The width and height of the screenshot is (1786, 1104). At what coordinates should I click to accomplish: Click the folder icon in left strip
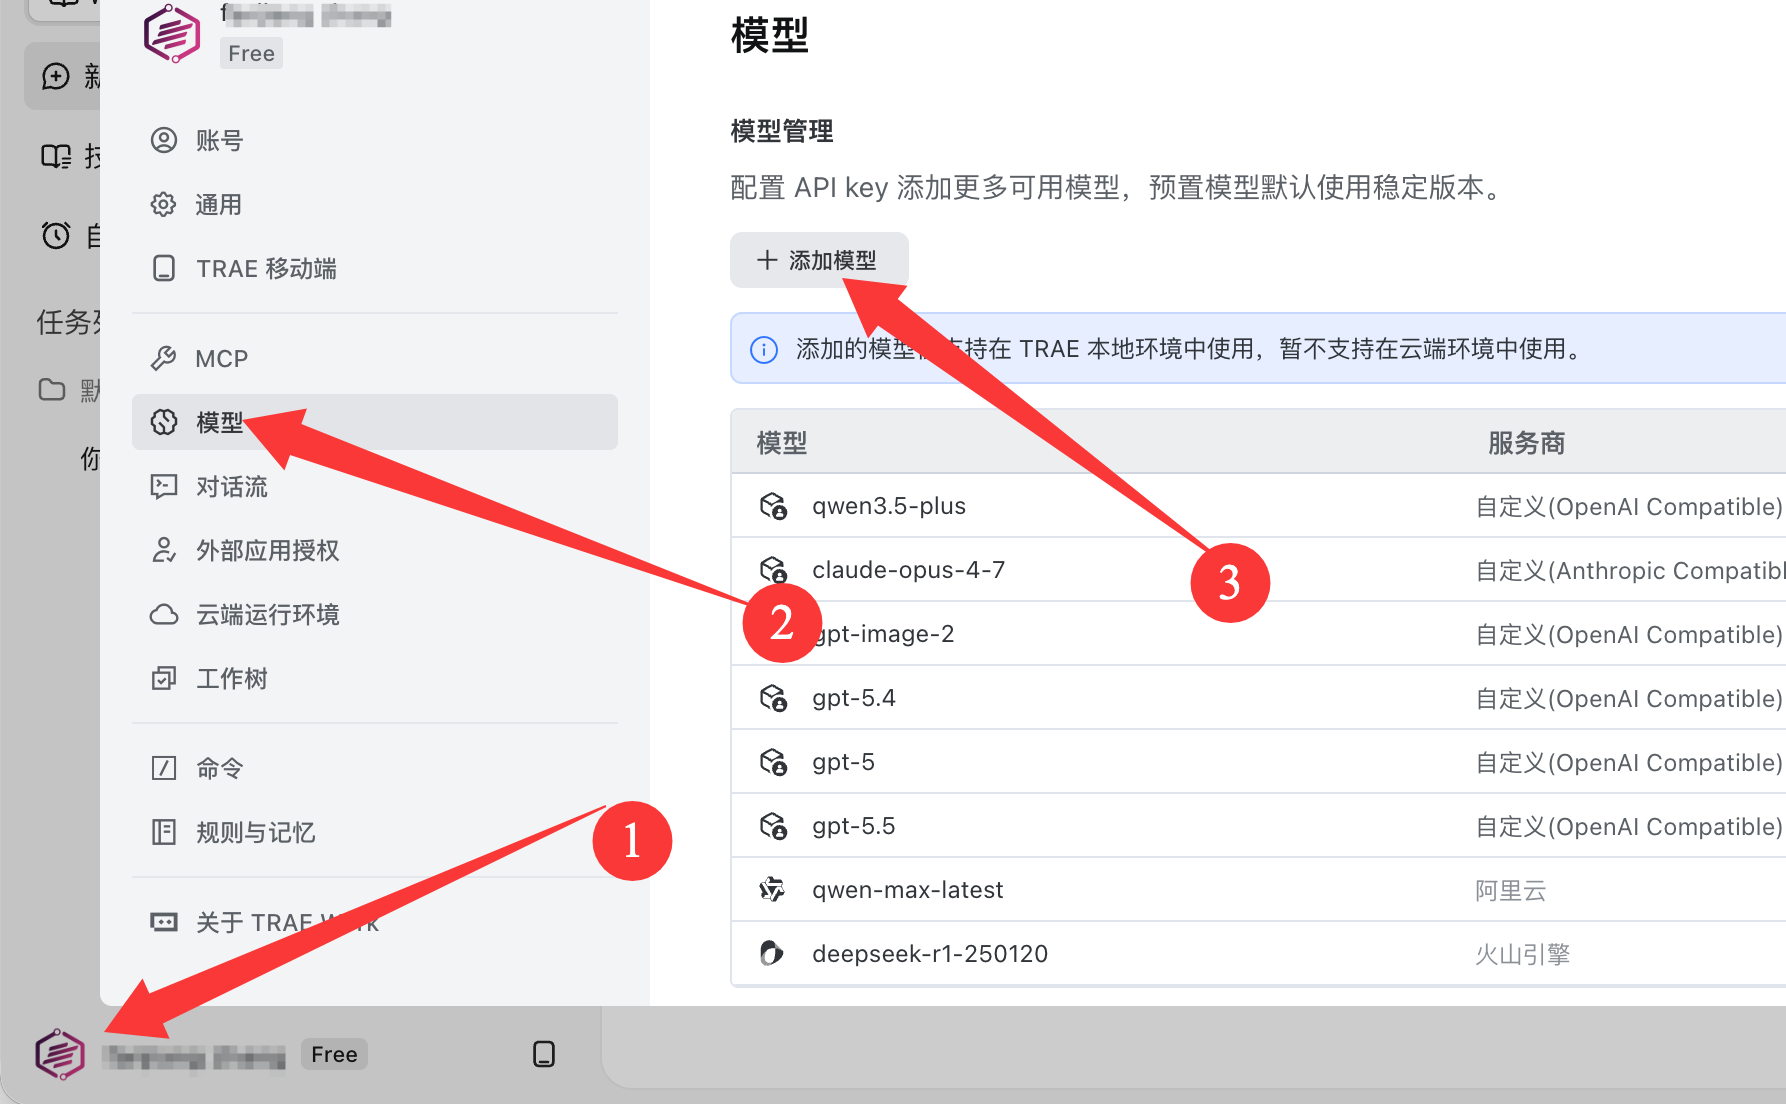tap(52, 389)
